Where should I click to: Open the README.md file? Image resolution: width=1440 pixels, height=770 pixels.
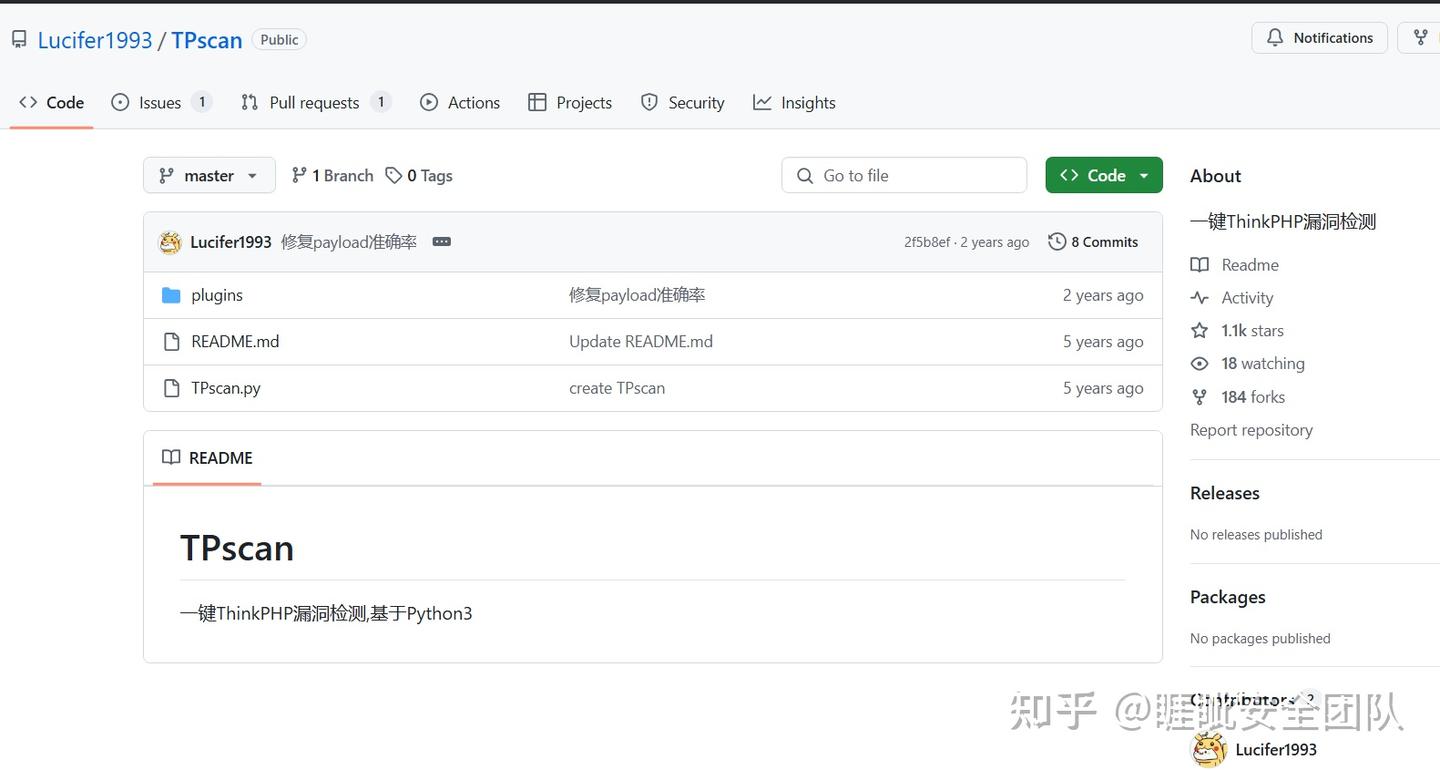235,341
